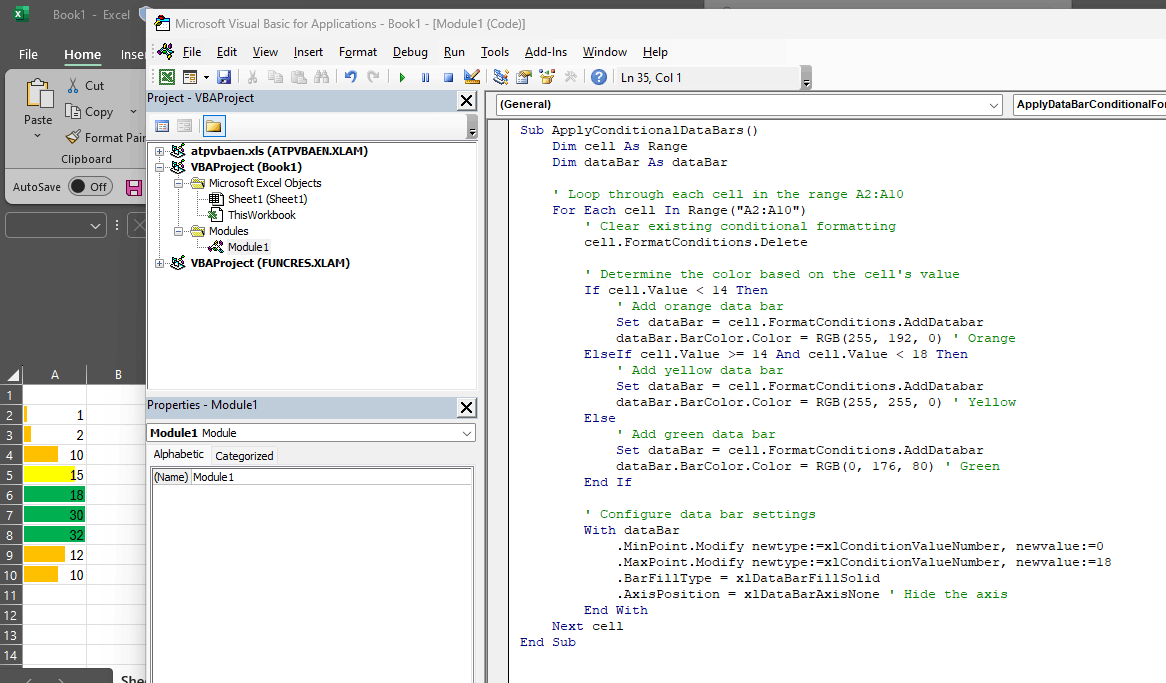Switch to the Categorized properties tab
Screen dimensions: 1166x683
pos(244,456)
